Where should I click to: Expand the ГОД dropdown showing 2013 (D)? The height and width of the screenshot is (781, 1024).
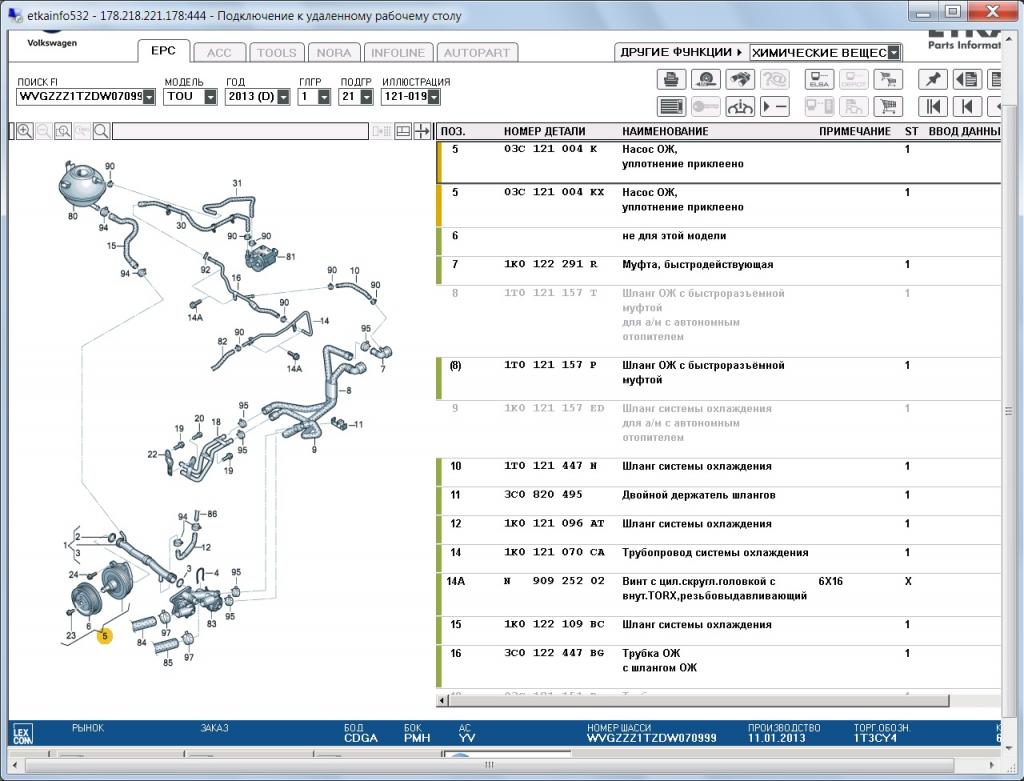[x=283, y=97]
